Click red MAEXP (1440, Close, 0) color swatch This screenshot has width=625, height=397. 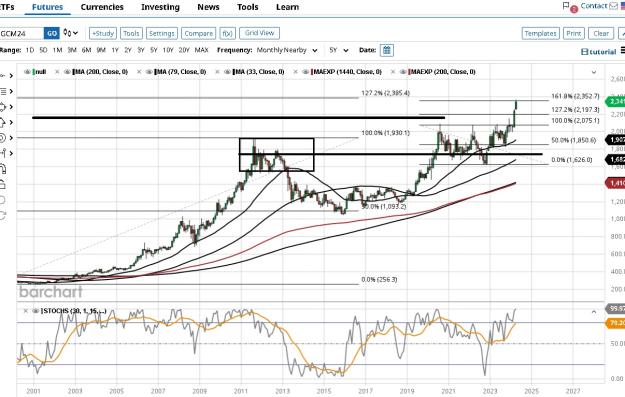pos(312,72)
